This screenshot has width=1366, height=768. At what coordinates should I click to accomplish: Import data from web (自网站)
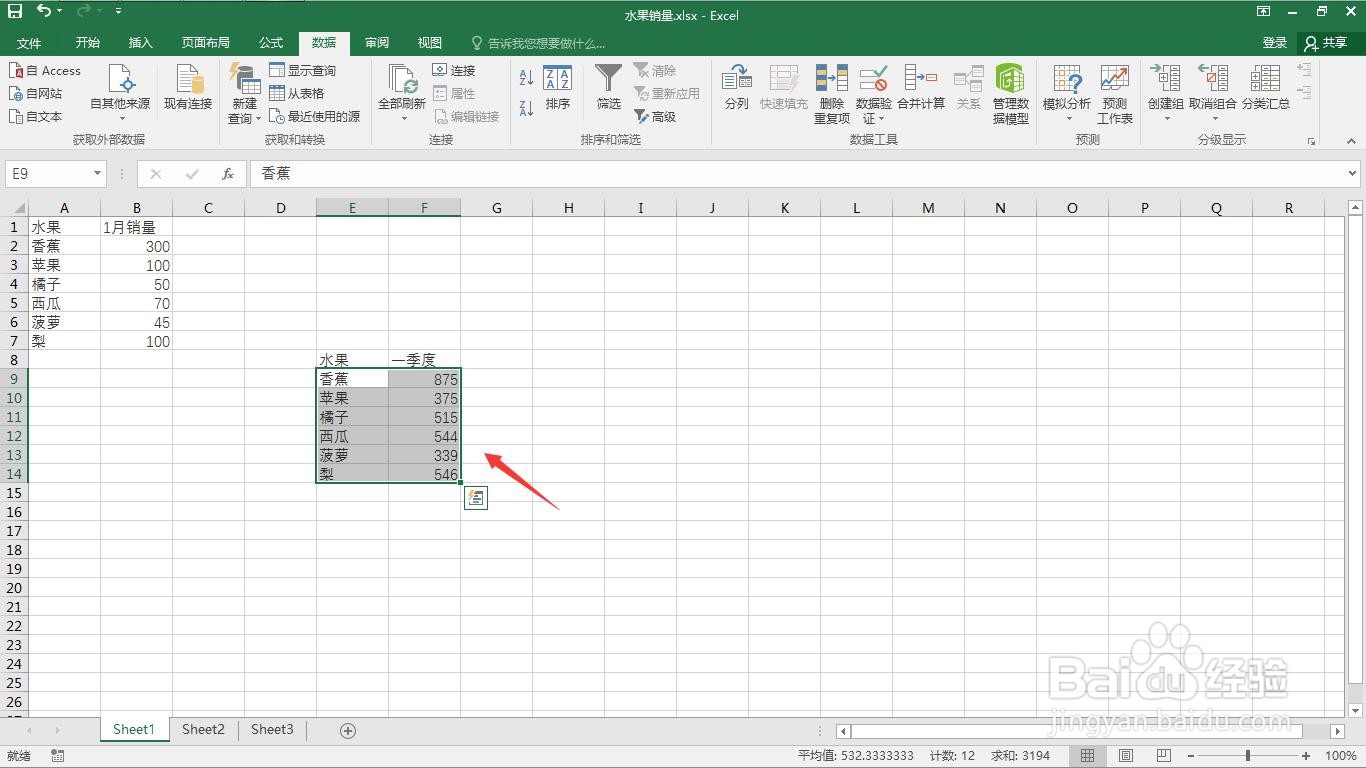36,94
